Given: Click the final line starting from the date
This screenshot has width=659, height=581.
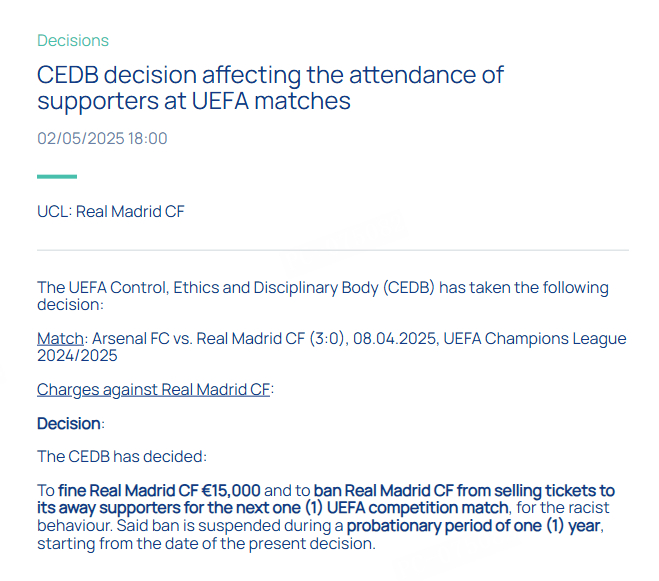Looking at the screenshot, I should click(x=206, y=544).
